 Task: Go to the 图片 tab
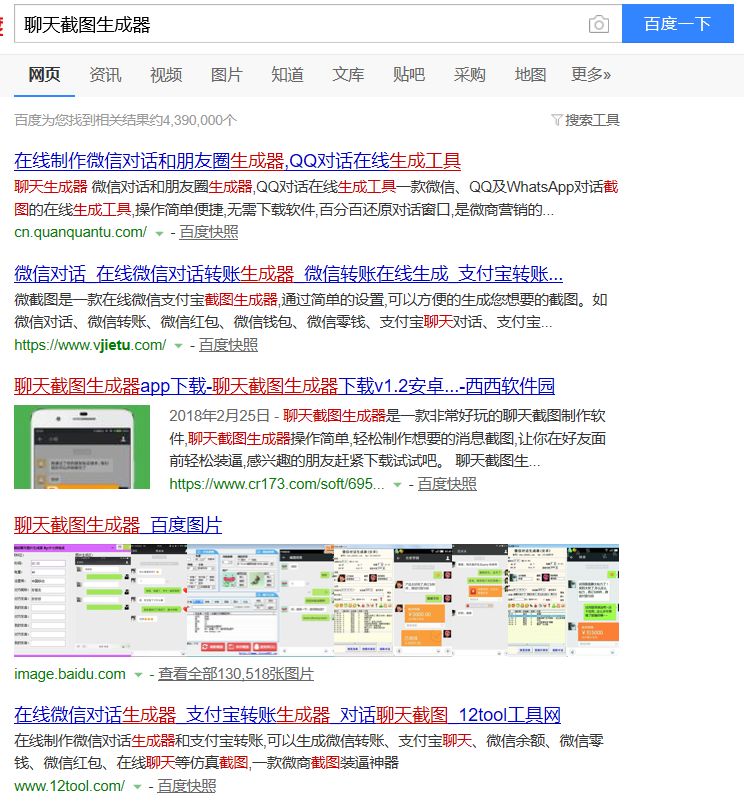pos(227,75)
